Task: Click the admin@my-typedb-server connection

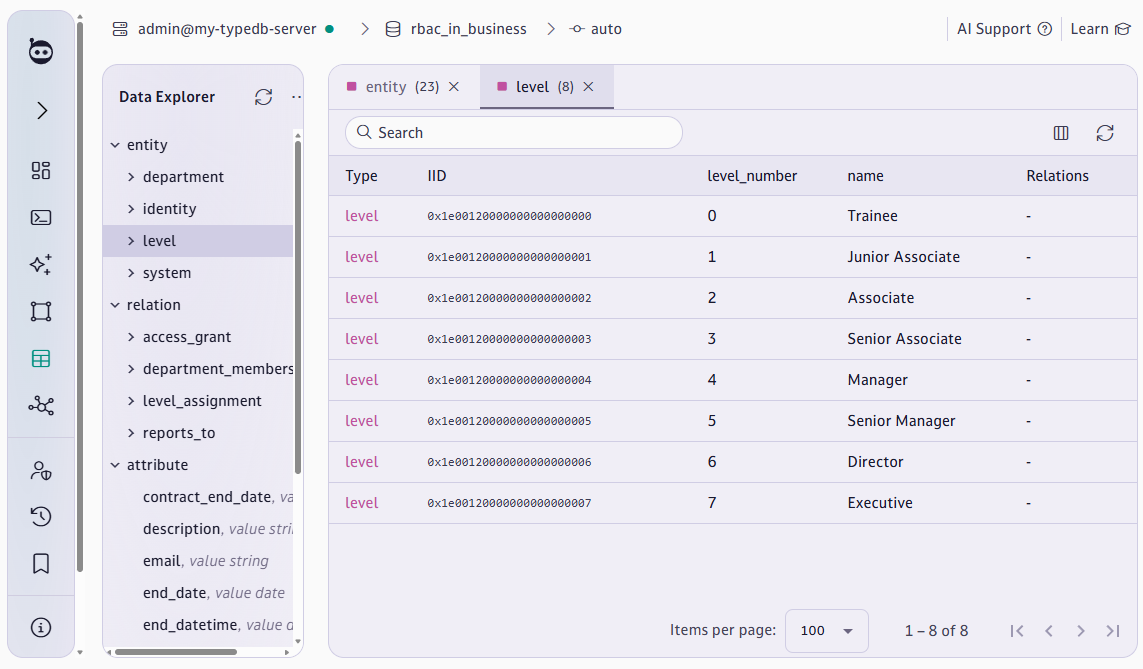Action: [x=227, y=29]
